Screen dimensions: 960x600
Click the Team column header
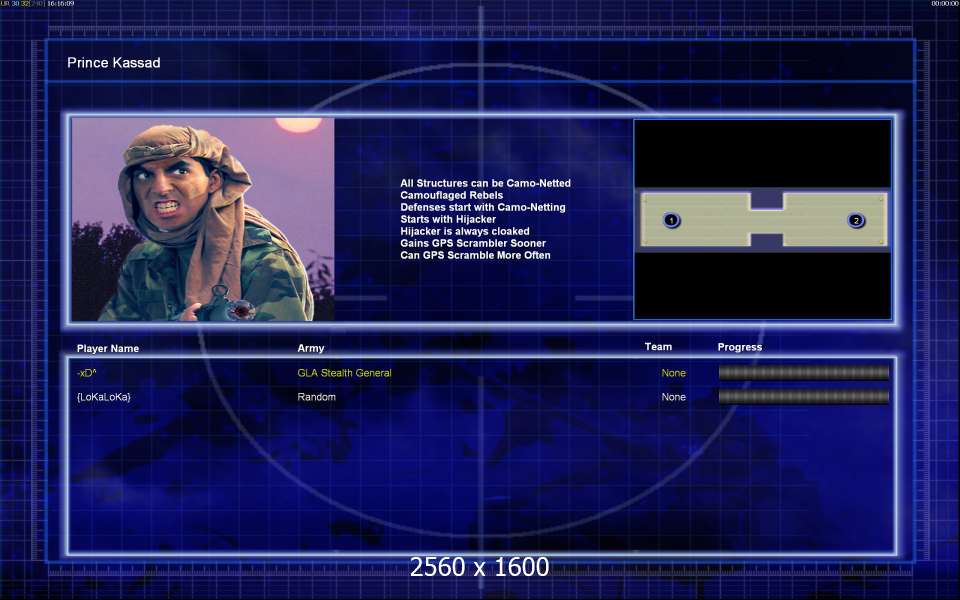tap(658, 347)
